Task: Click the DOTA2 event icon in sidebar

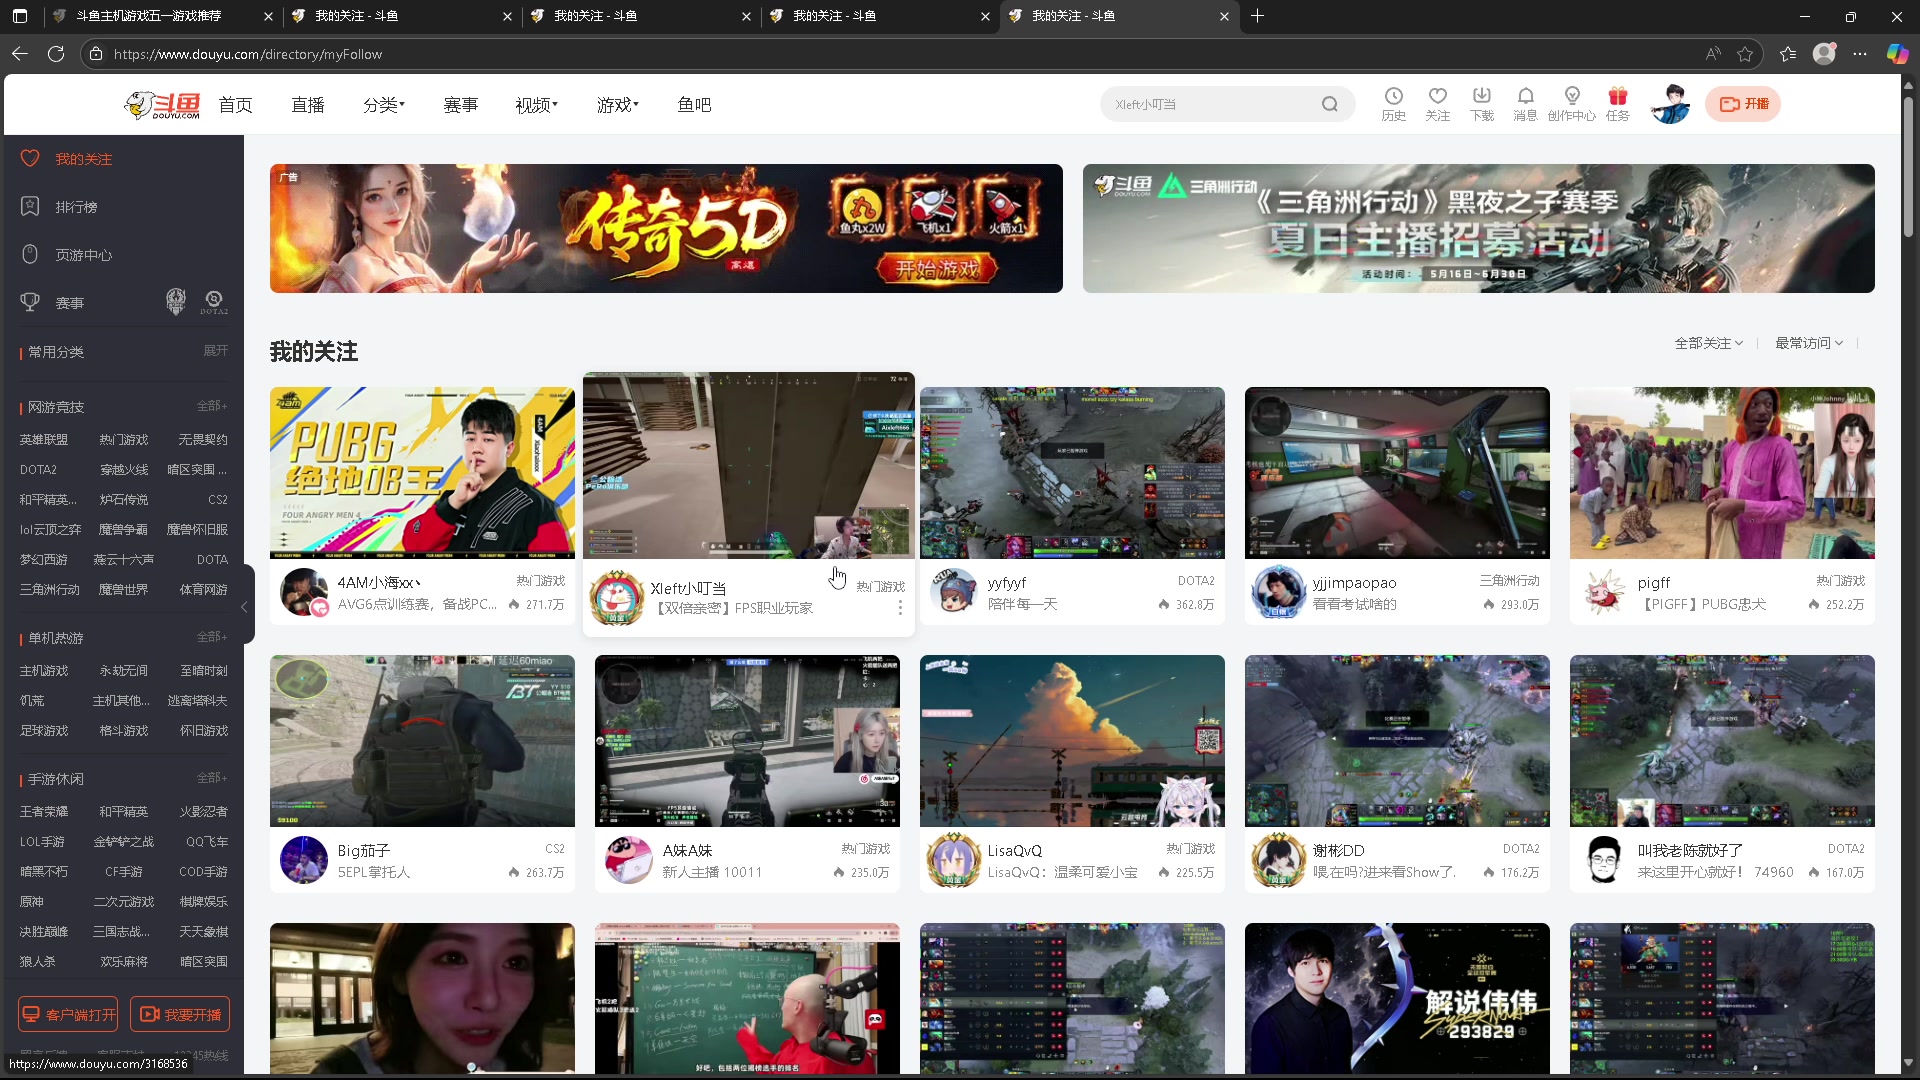Action: click(213, 302)
